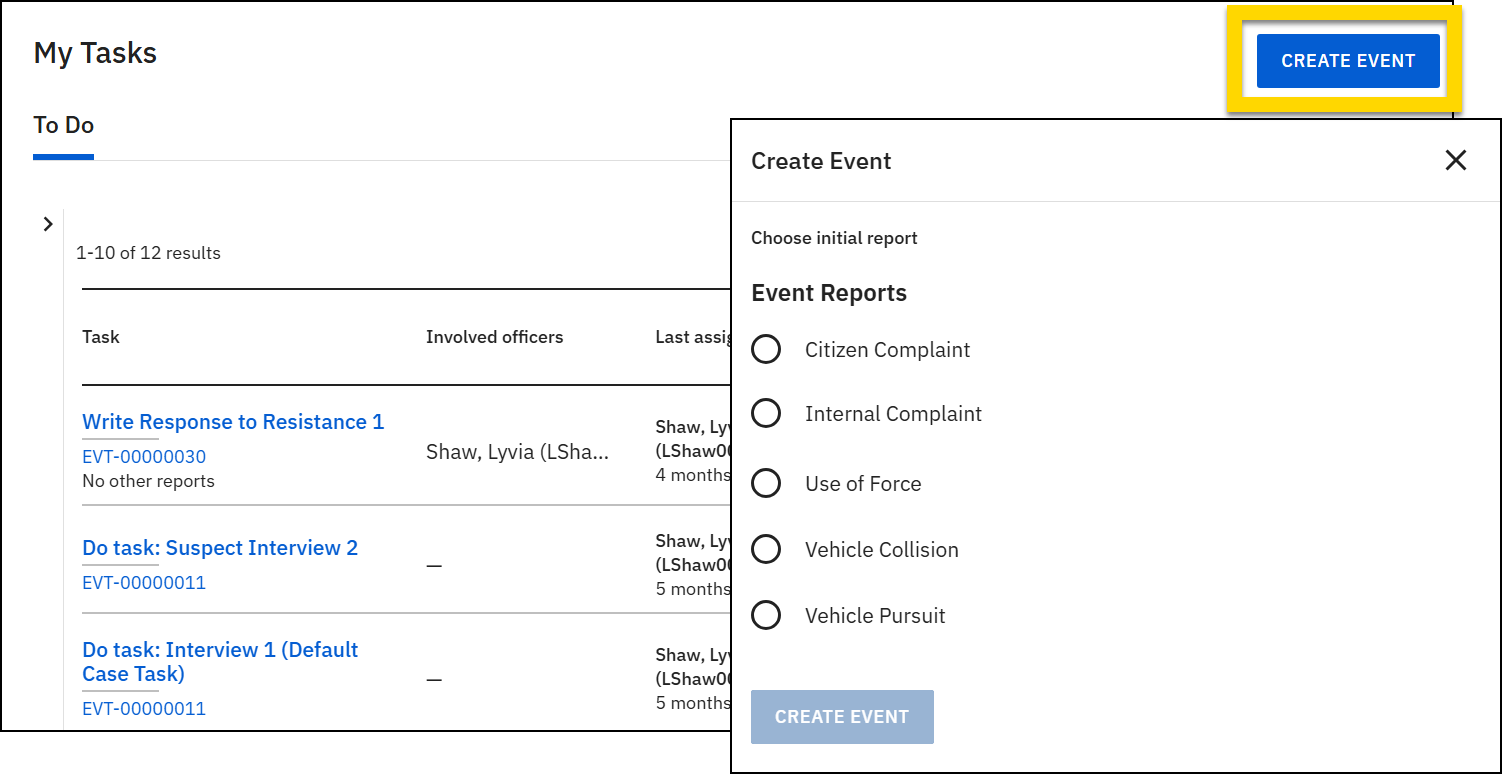Close the Create Event dialog

[x=1456, y=160]
